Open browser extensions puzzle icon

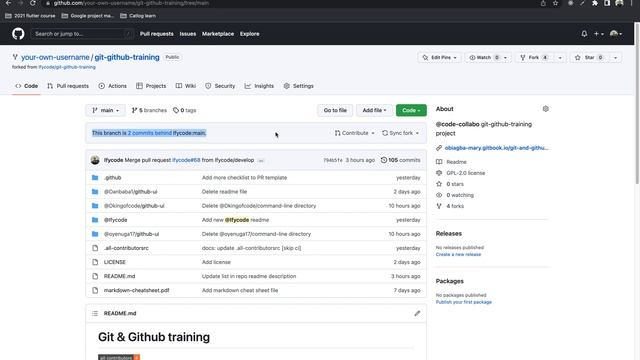tap(595, 3)
